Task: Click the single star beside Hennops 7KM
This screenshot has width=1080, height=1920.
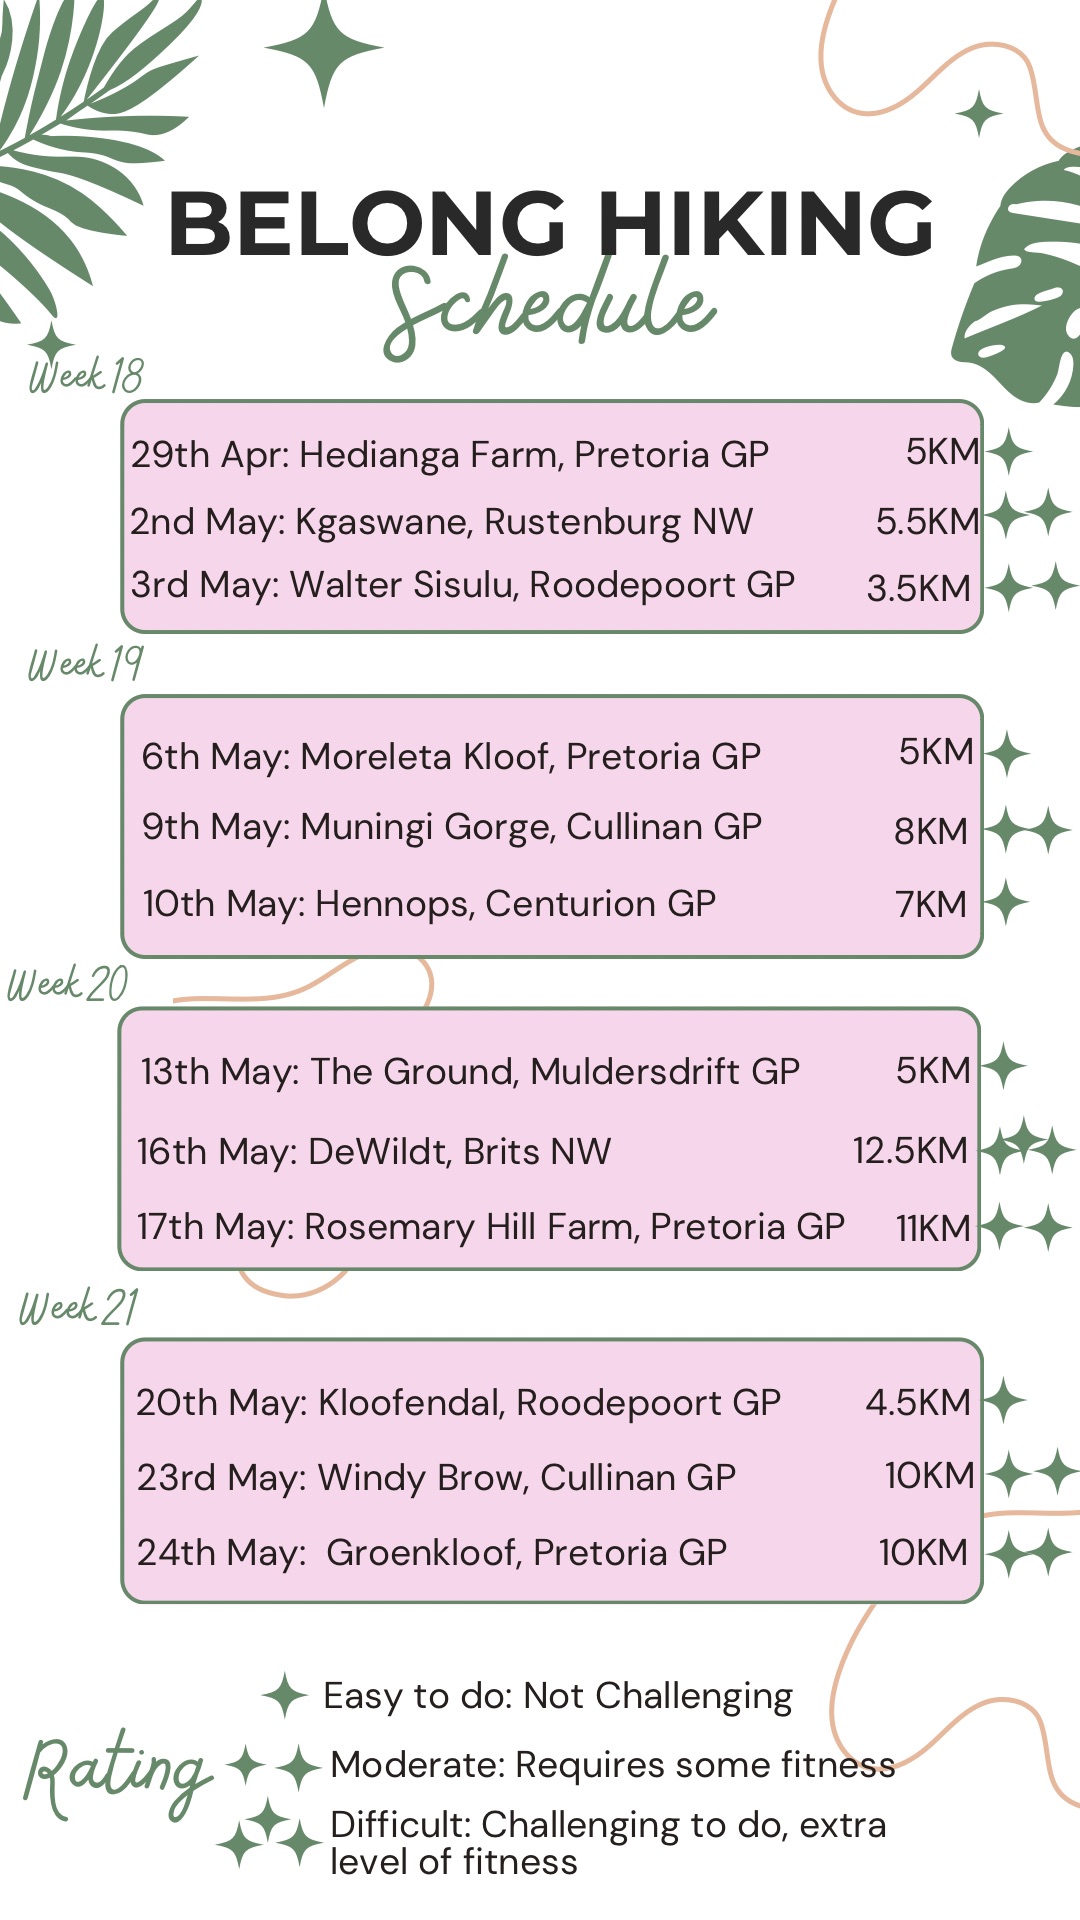Action: coord(1006,903)
